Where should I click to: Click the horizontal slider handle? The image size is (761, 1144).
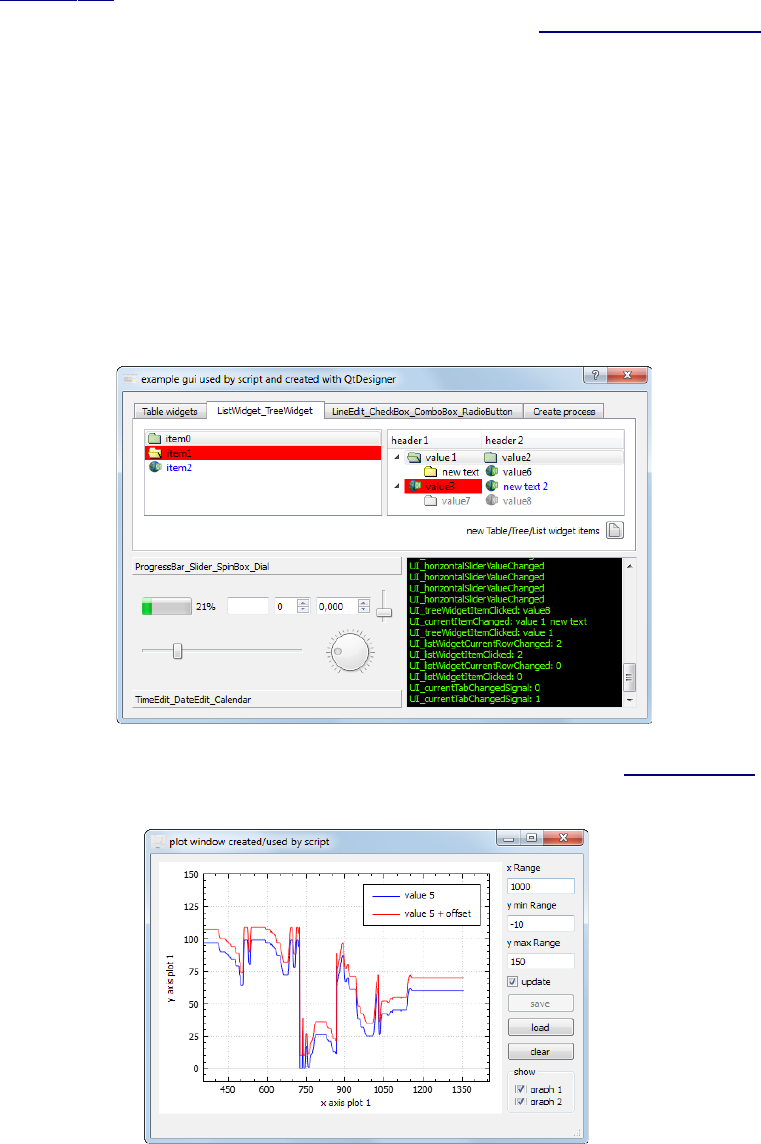click(x=177, y=651)
